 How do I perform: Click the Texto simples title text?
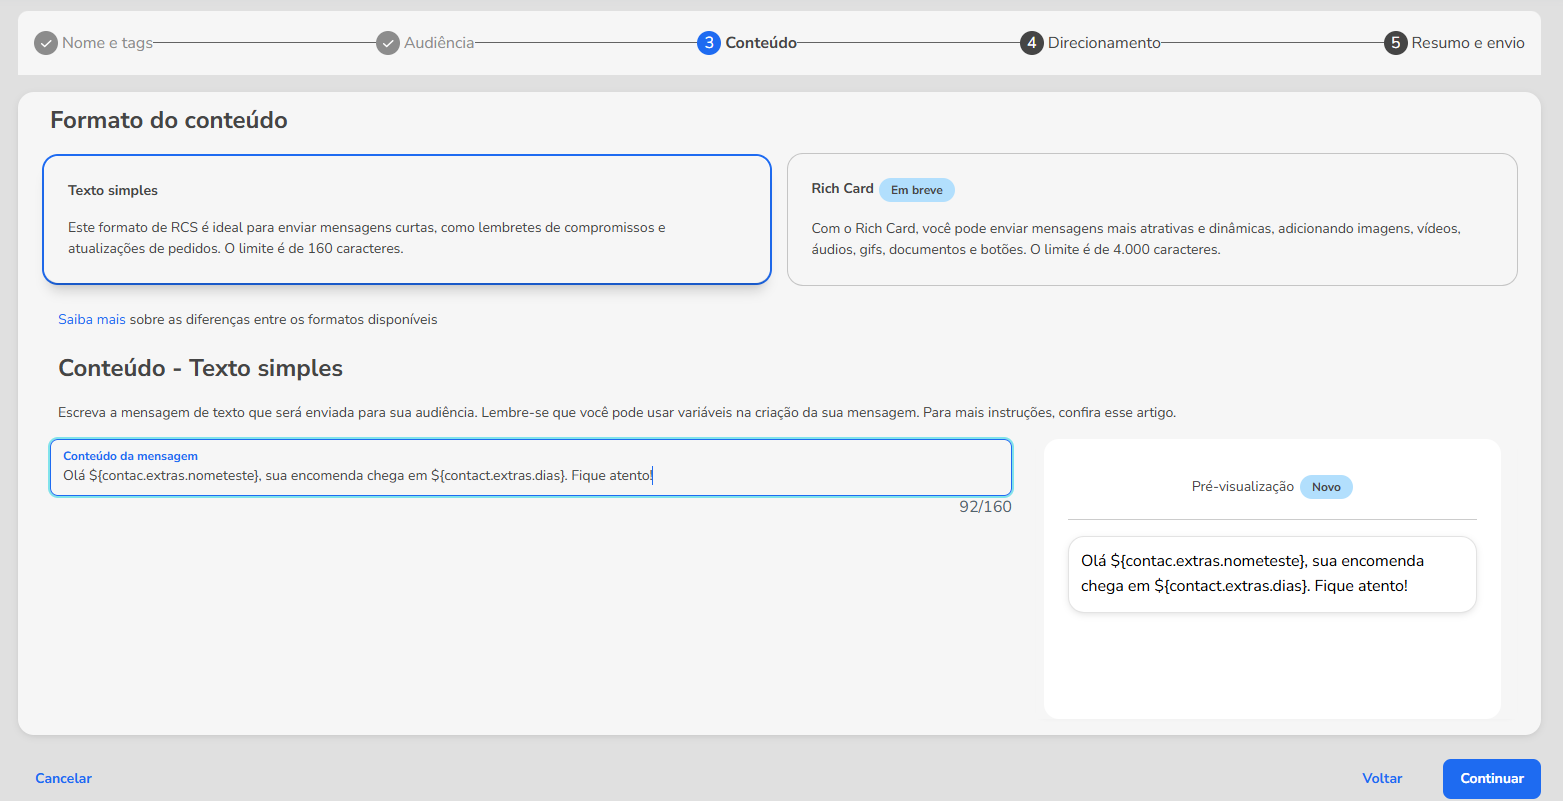113,190
